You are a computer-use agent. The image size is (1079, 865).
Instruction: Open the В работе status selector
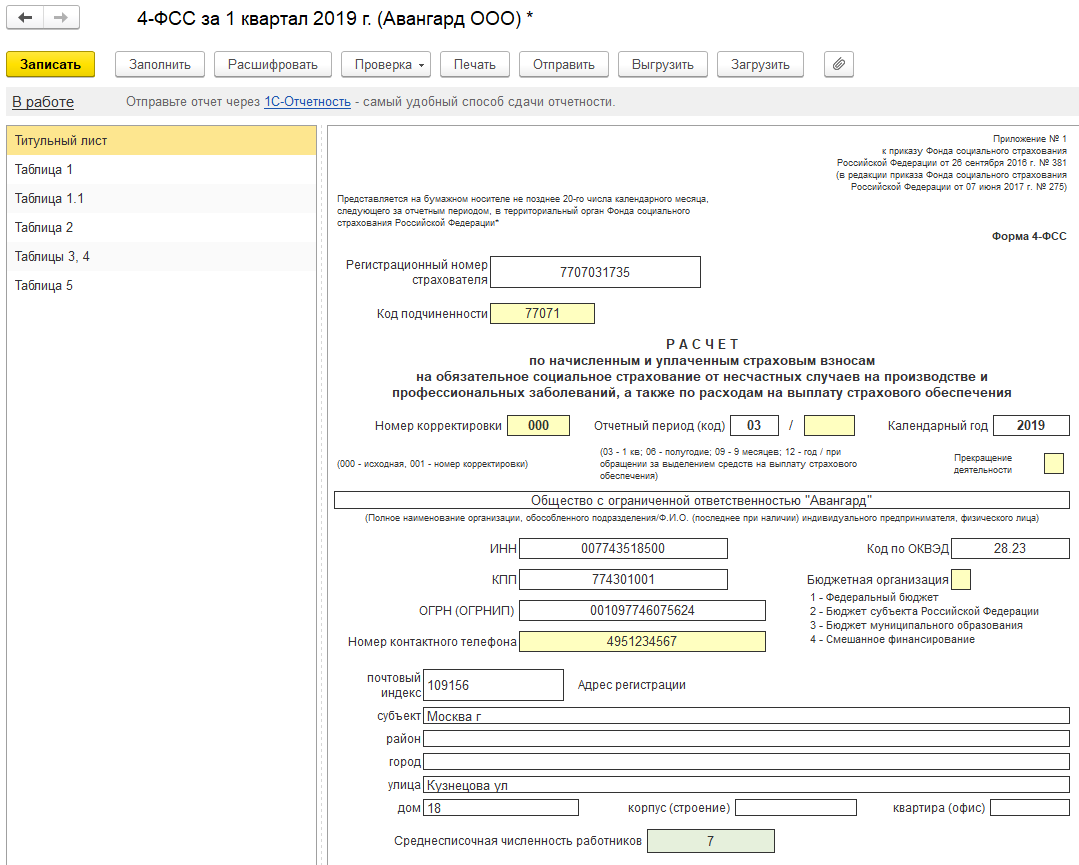(x=43, y=102)
